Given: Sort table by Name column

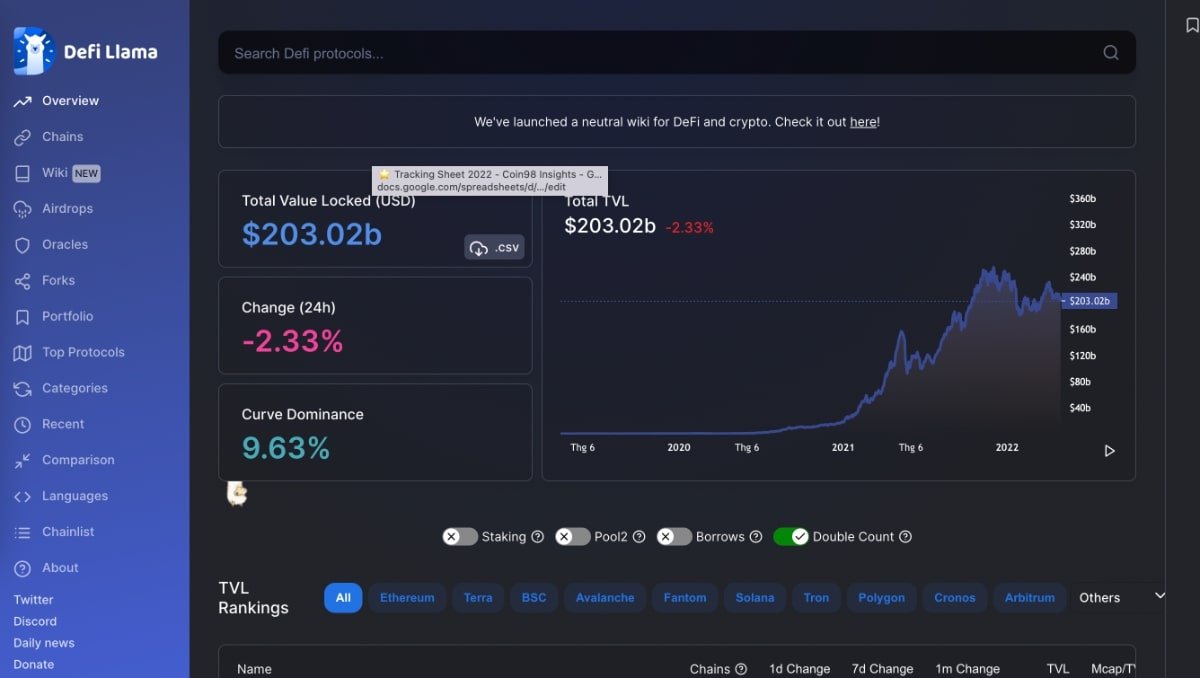Looking at the screenshot, I should click(x=254, y=669).
